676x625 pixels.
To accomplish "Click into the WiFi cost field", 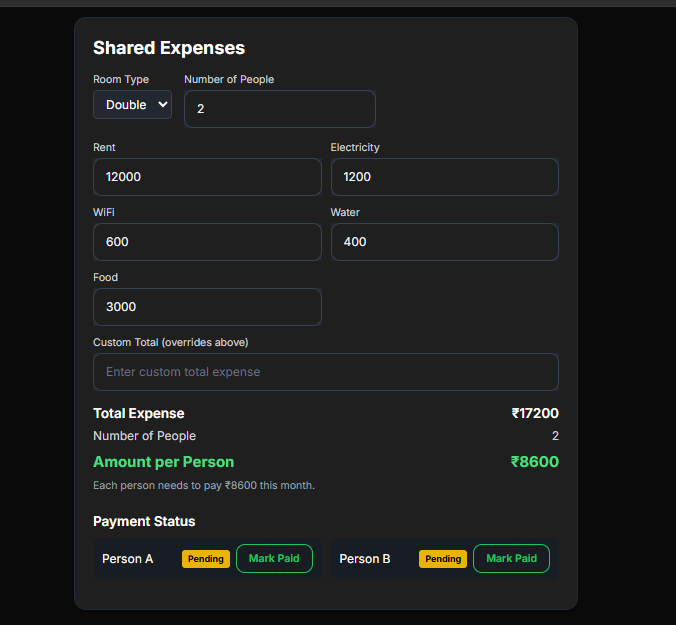I will pos(207,242).
